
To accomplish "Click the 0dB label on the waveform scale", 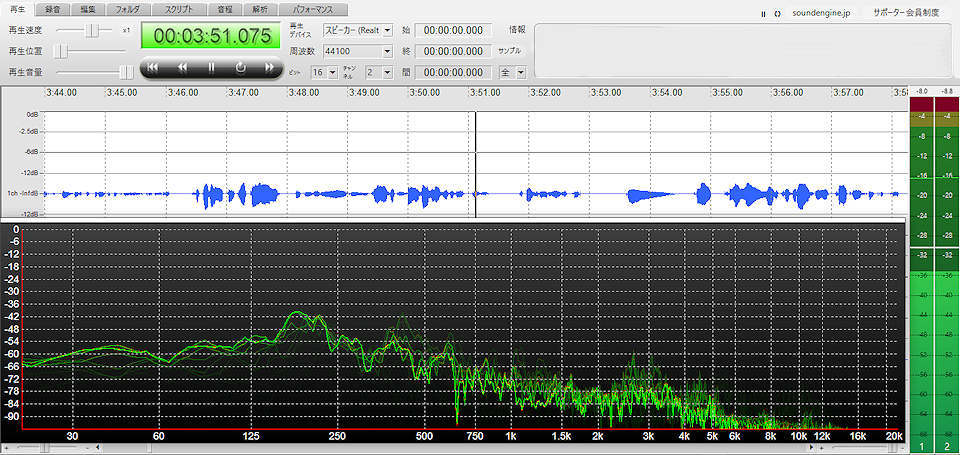I will click(x=32, y=115).
